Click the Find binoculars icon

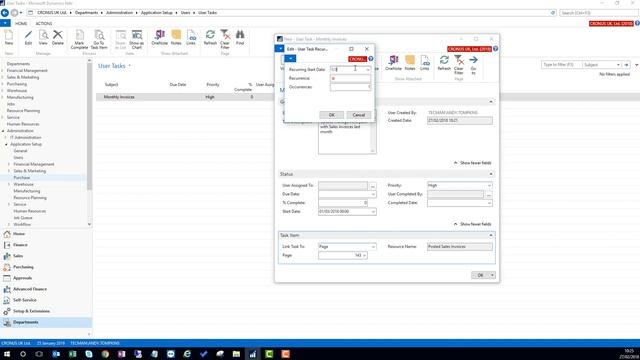(x=240, y=37)
